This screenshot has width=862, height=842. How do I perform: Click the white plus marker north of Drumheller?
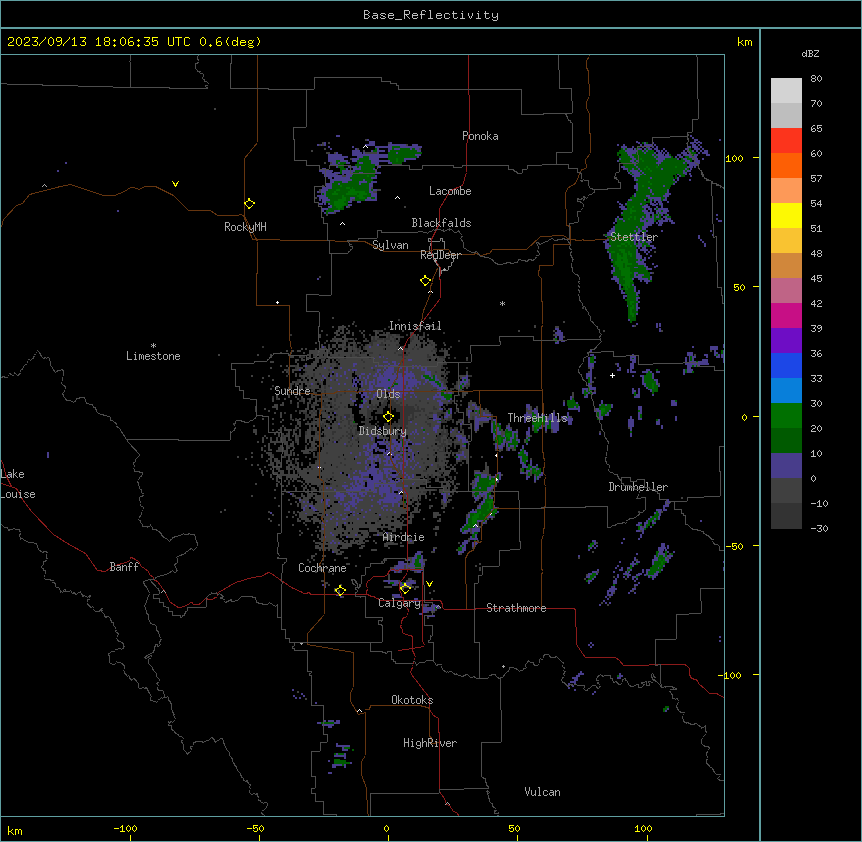(x=612, y=375)
